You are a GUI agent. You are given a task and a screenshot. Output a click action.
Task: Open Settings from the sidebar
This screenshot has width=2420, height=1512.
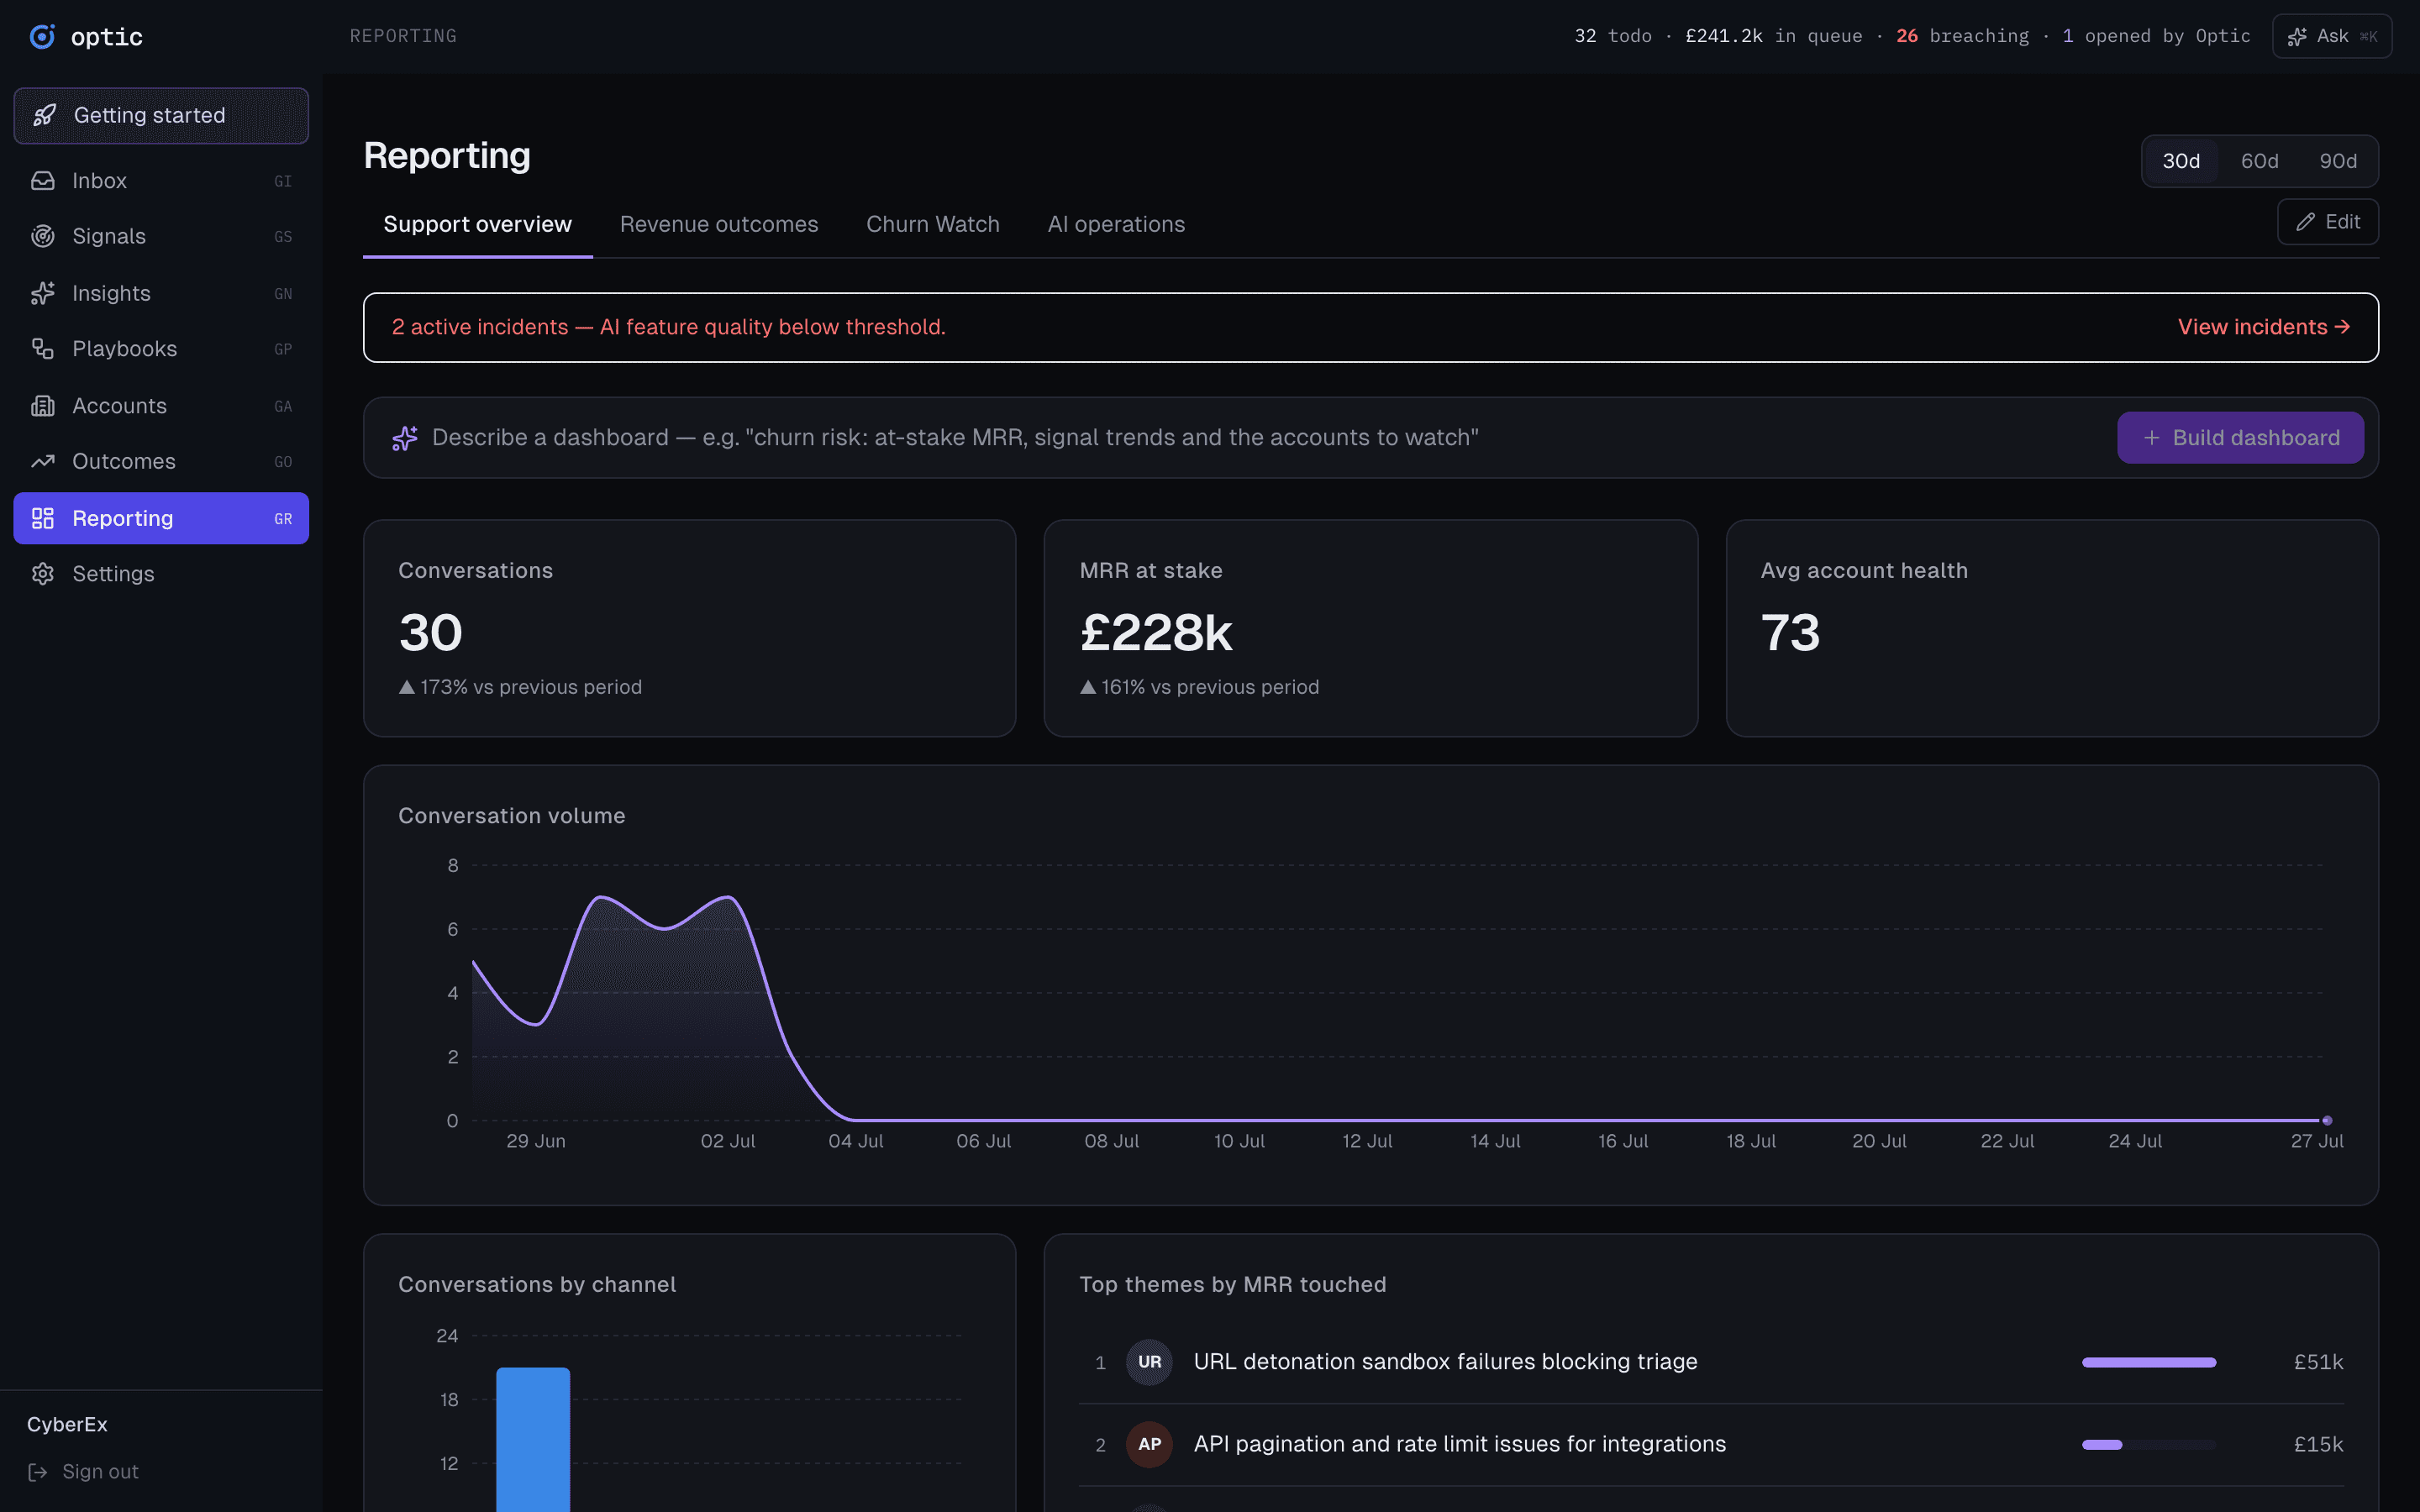(x=161, y=574)
